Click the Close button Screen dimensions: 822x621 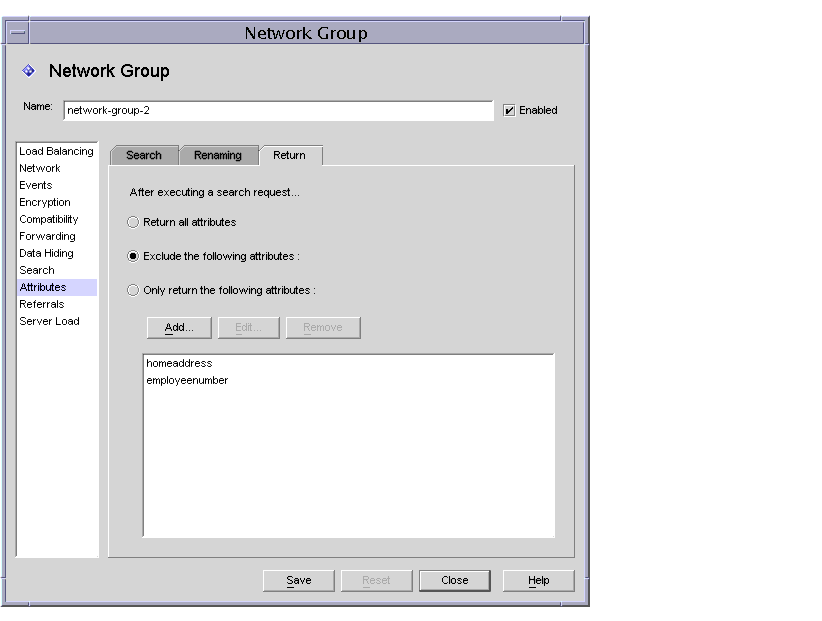[x=455, y=580]
